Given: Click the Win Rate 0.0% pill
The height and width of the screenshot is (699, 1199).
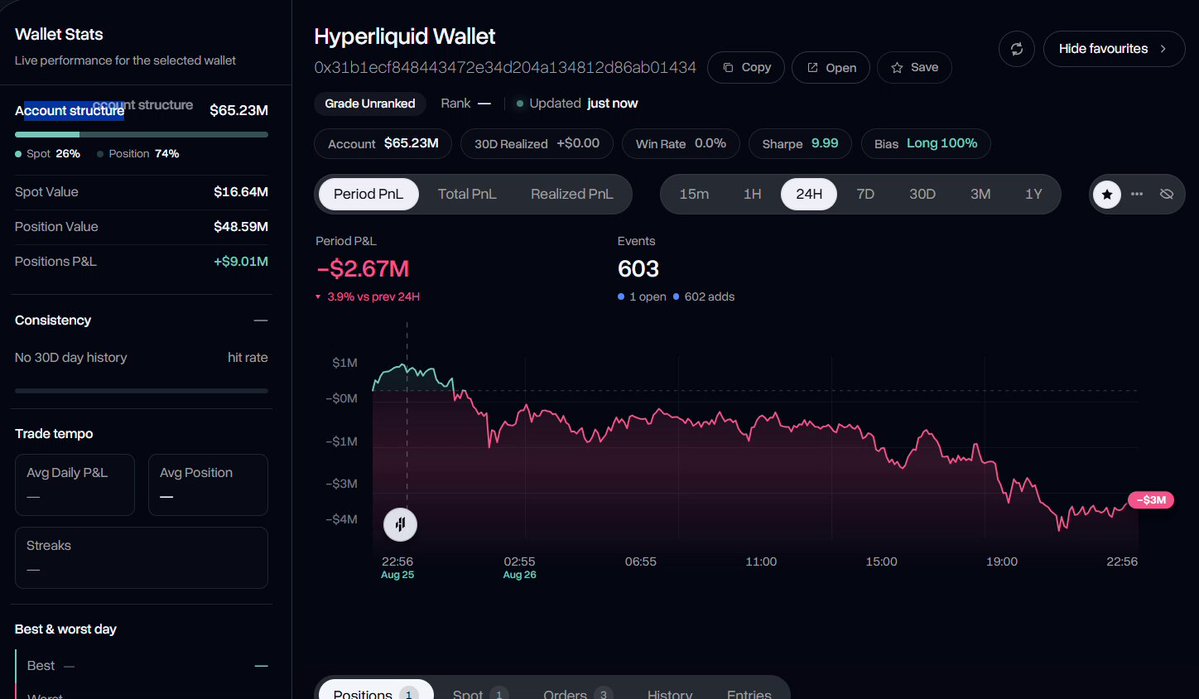Looking at the screenshot, I should [x=681, y=144].
